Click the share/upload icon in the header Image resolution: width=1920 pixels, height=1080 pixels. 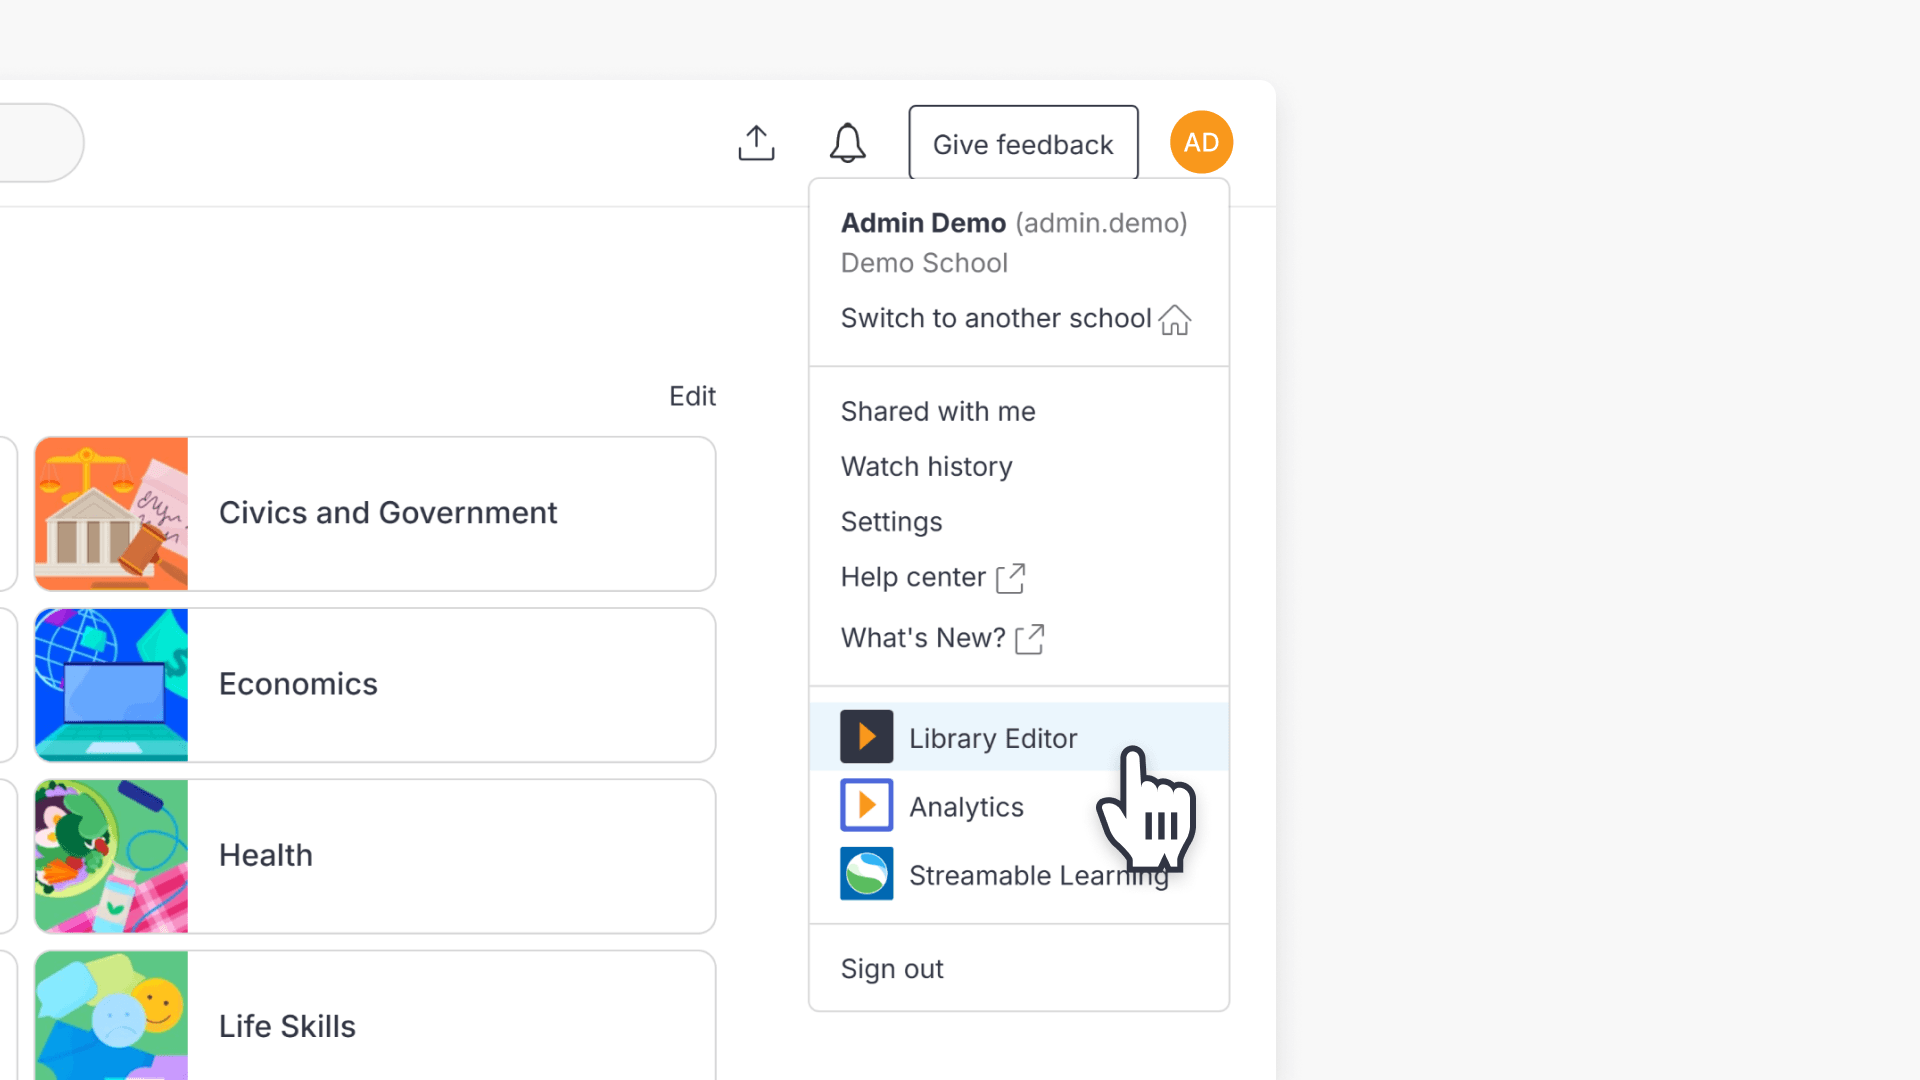(x=756, y=142)
